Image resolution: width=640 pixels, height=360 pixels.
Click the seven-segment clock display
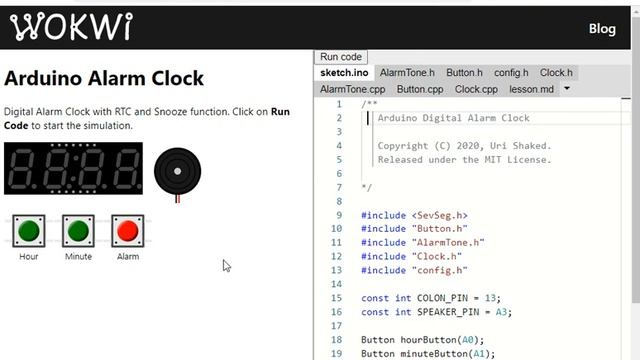click(x=73, y=168)
